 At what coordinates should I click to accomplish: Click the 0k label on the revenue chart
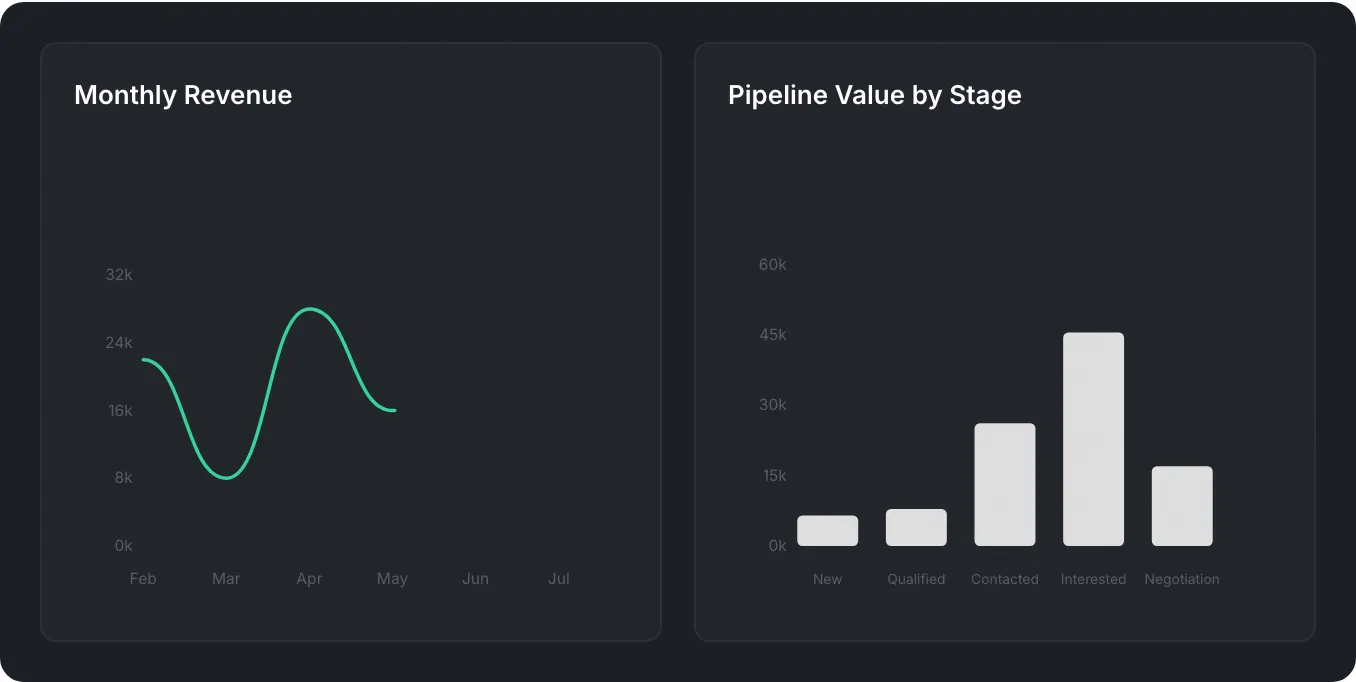122,545
